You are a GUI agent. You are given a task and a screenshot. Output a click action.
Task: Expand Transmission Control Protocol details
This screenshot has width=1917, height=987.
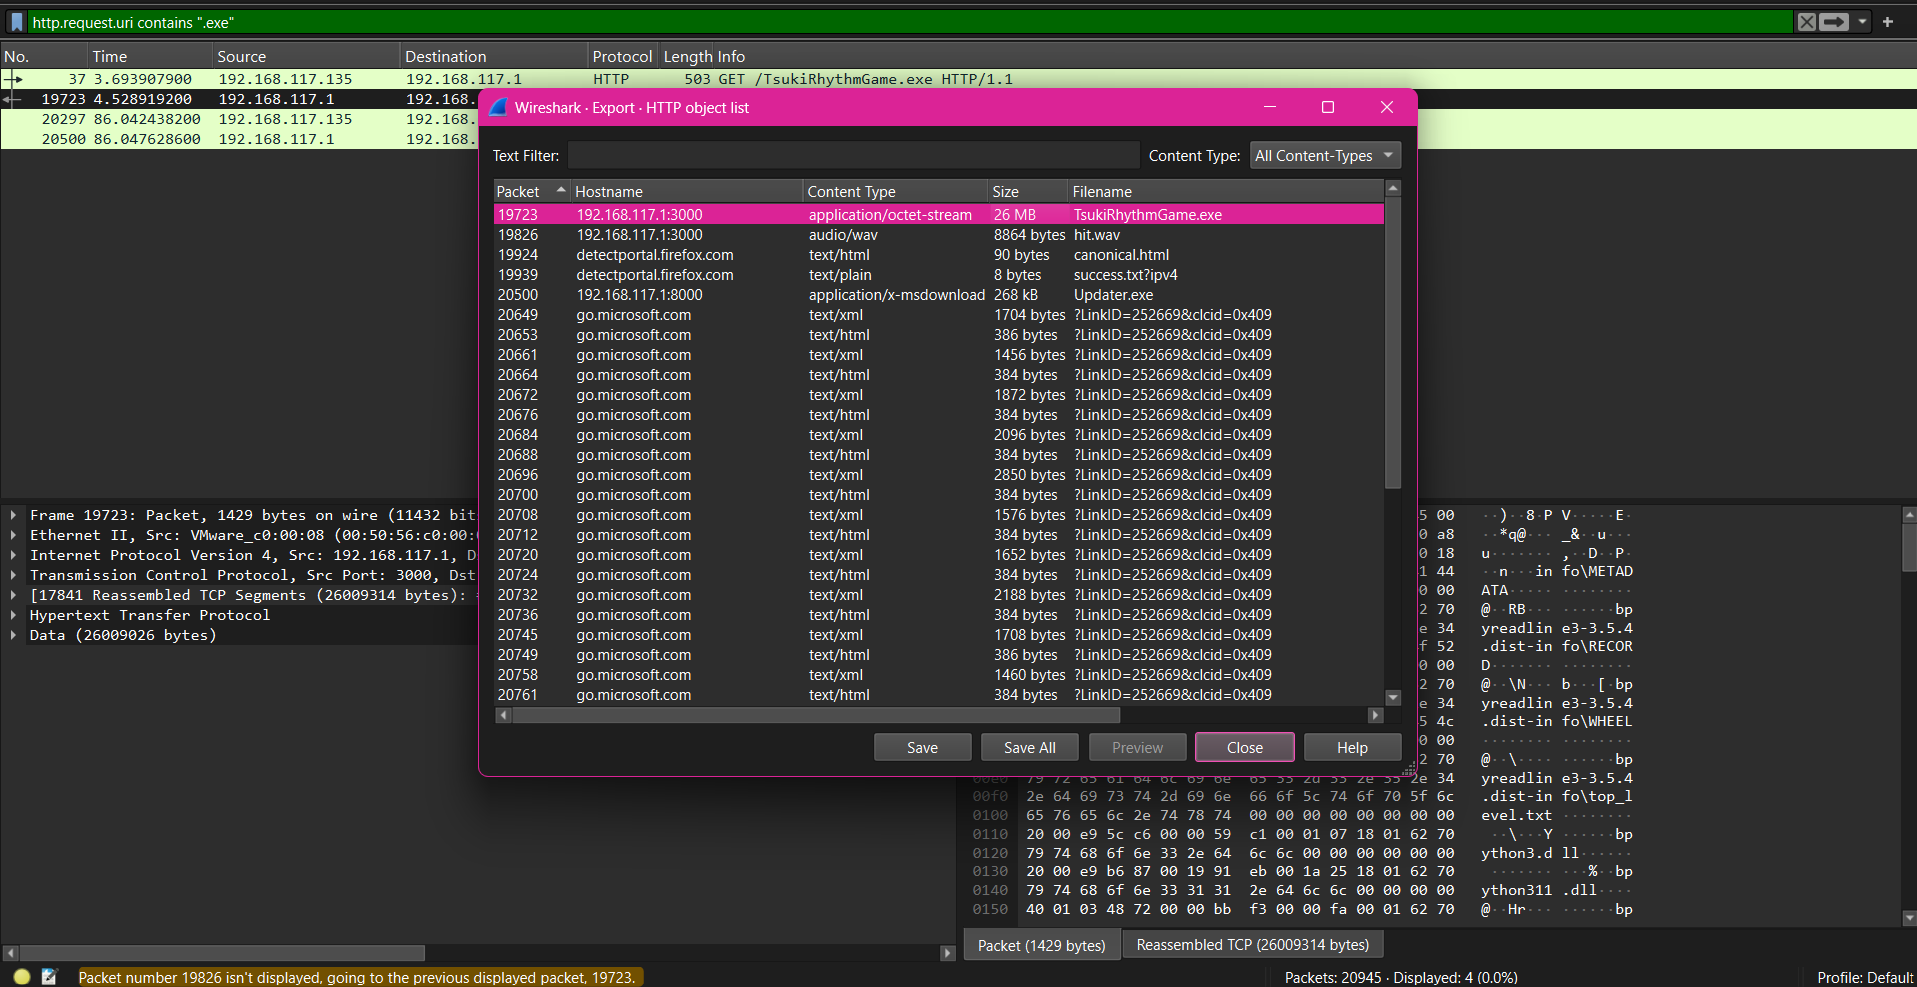point(13,575)
